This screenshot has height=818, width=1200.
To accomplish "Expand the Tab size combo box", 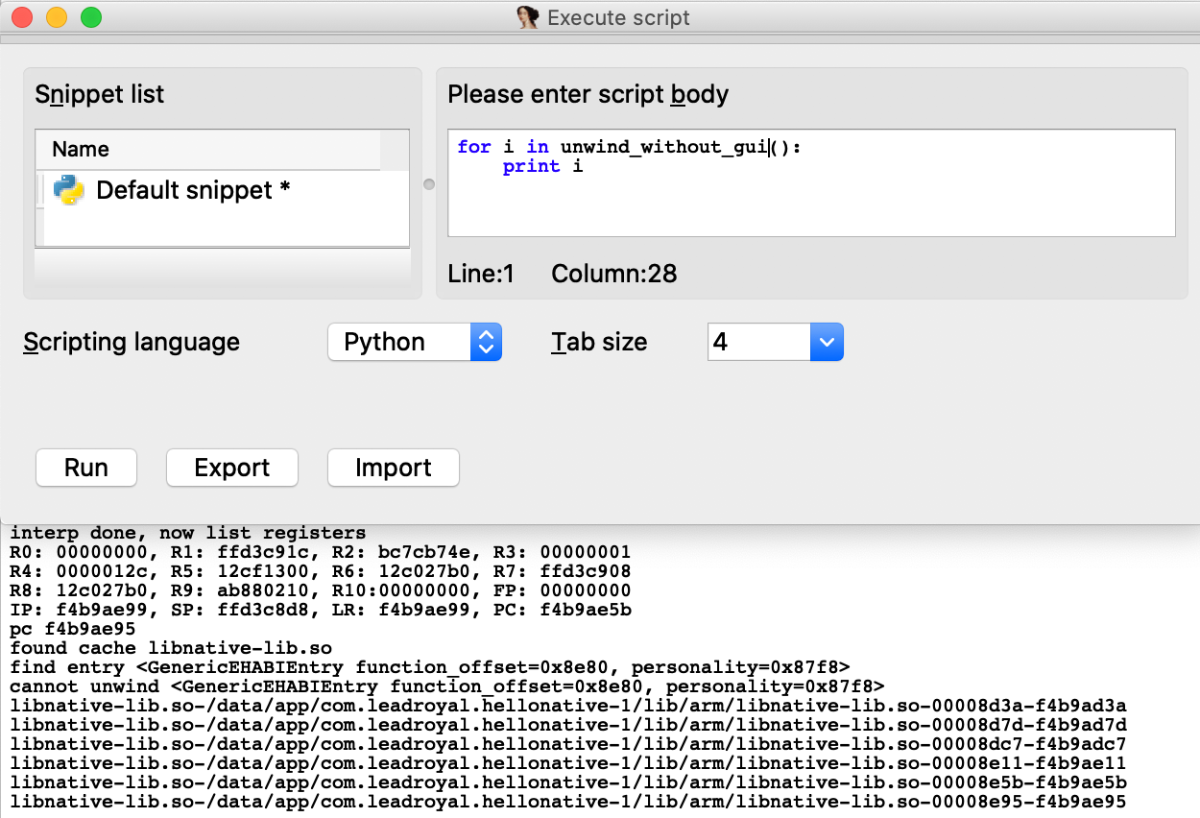I will pos(775,342).
